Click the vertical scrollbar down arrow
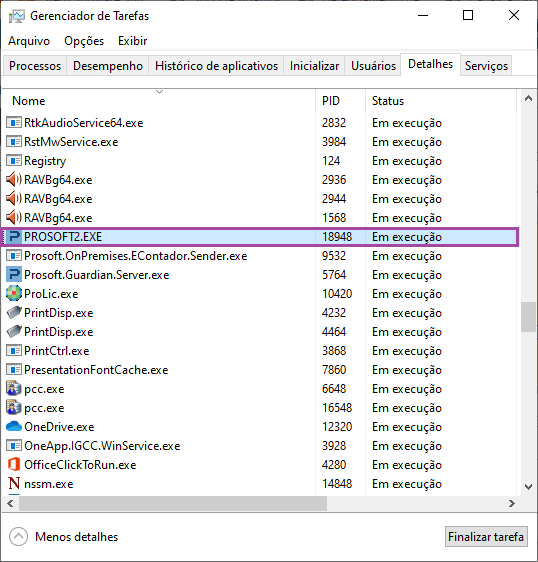The height and width of the screenshot is (562, 538). 528,487
